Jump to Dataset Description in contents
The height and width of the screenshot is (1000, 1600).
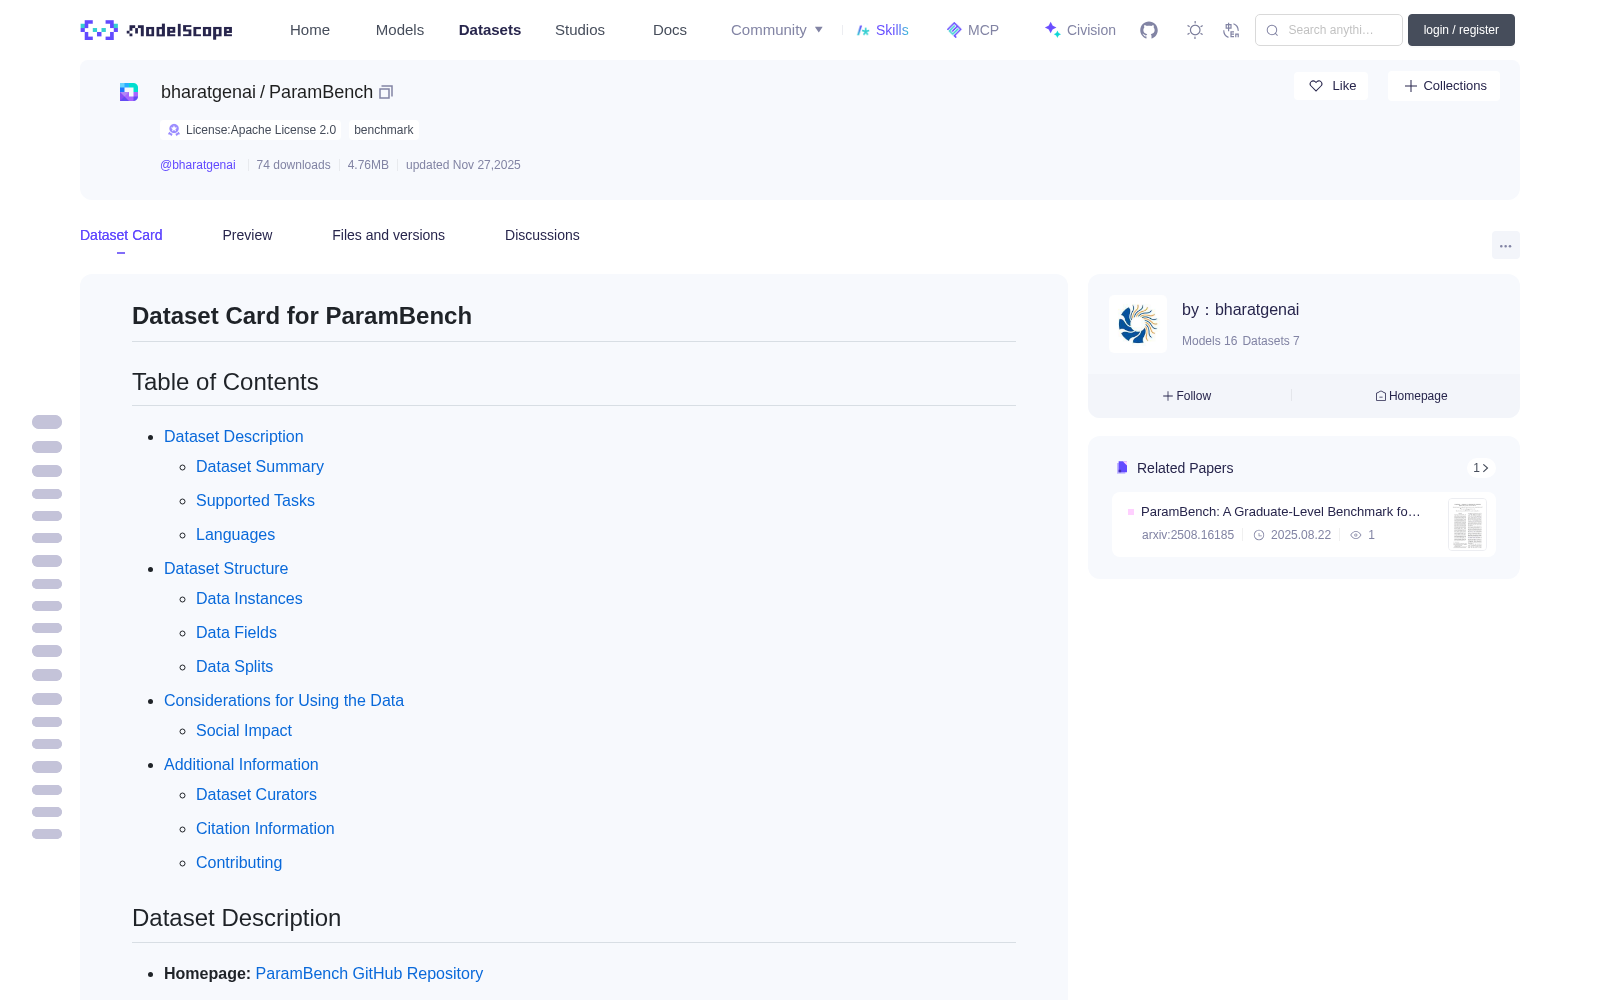pyautogui.click(x=233, y=436)
